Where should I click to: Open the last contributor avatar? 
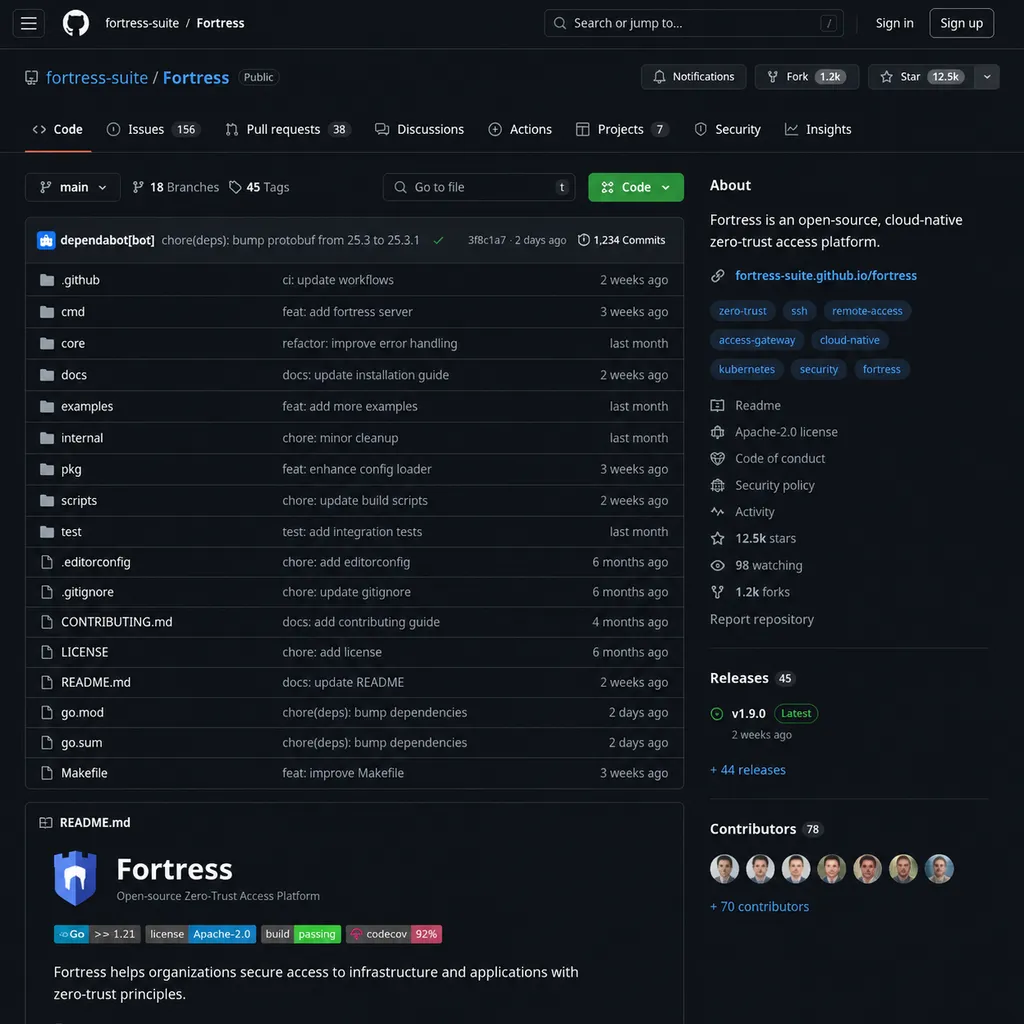pos(939,869)
